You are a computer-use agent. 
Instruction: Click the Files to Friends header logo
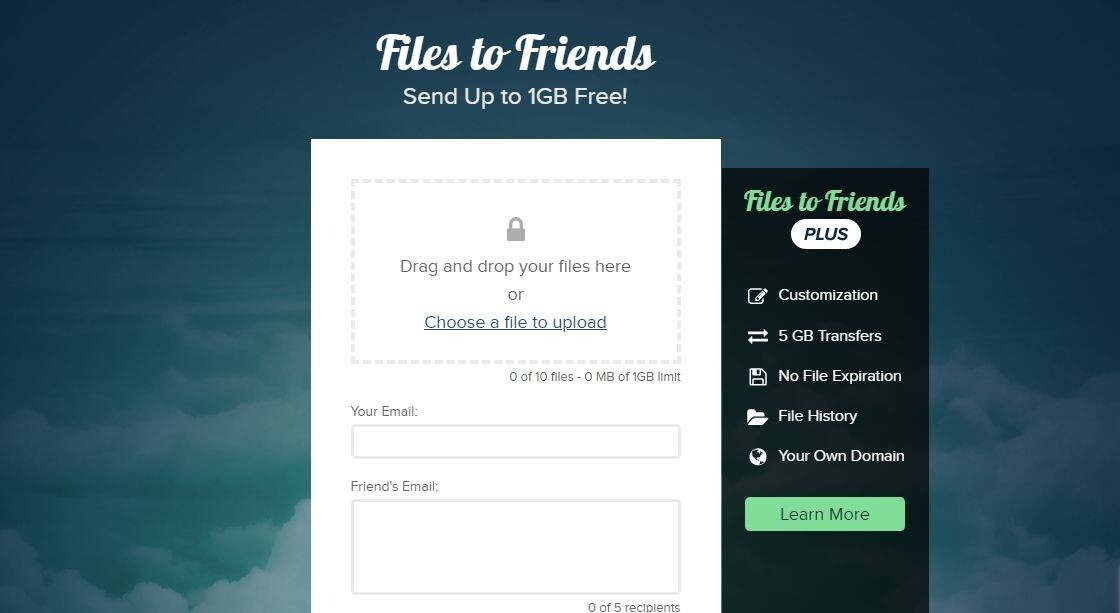pos(515,53)
